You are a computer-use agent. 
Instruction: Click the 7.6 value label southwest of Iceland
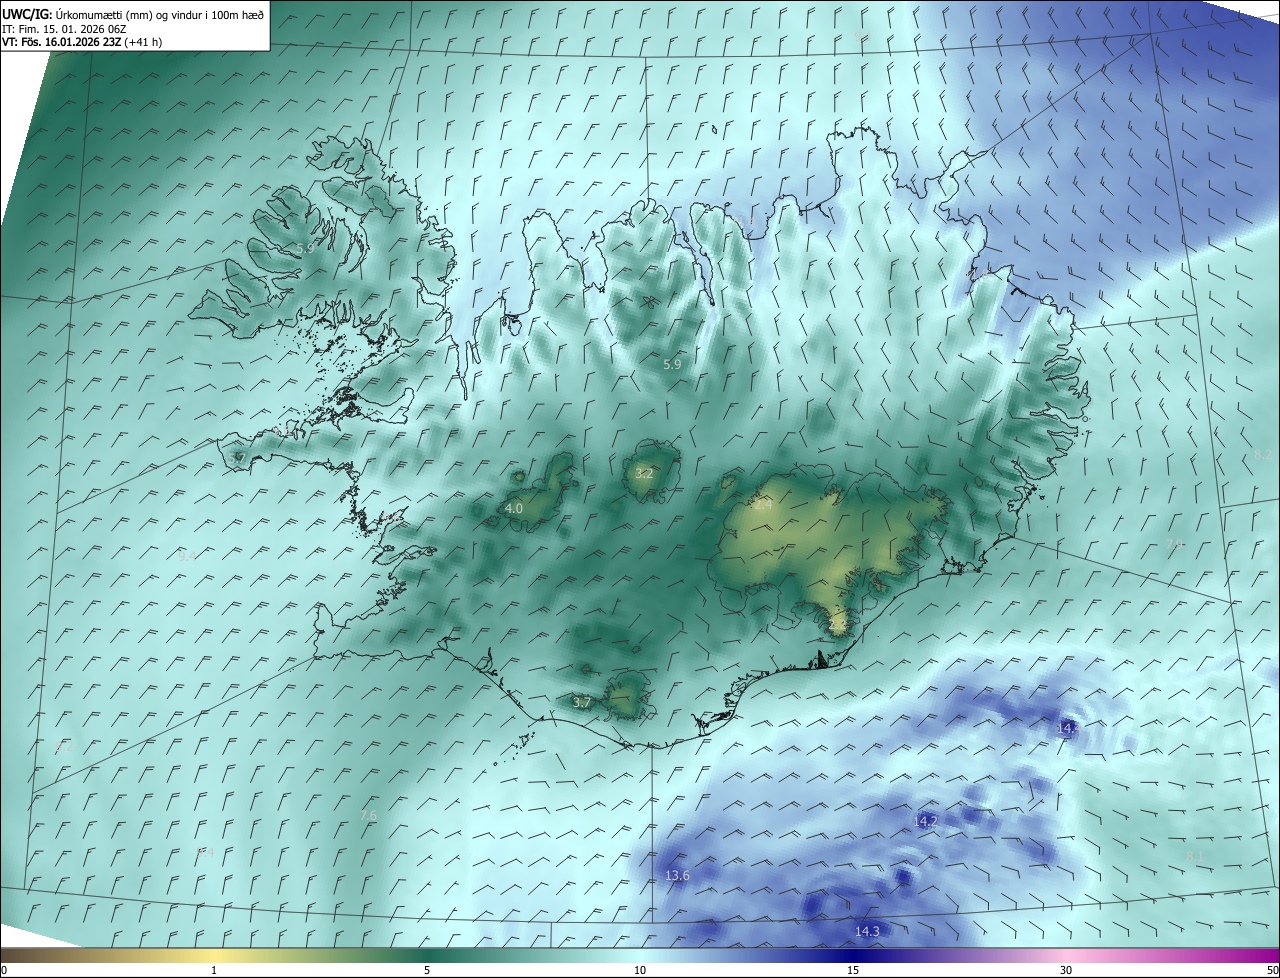point(368,816)
